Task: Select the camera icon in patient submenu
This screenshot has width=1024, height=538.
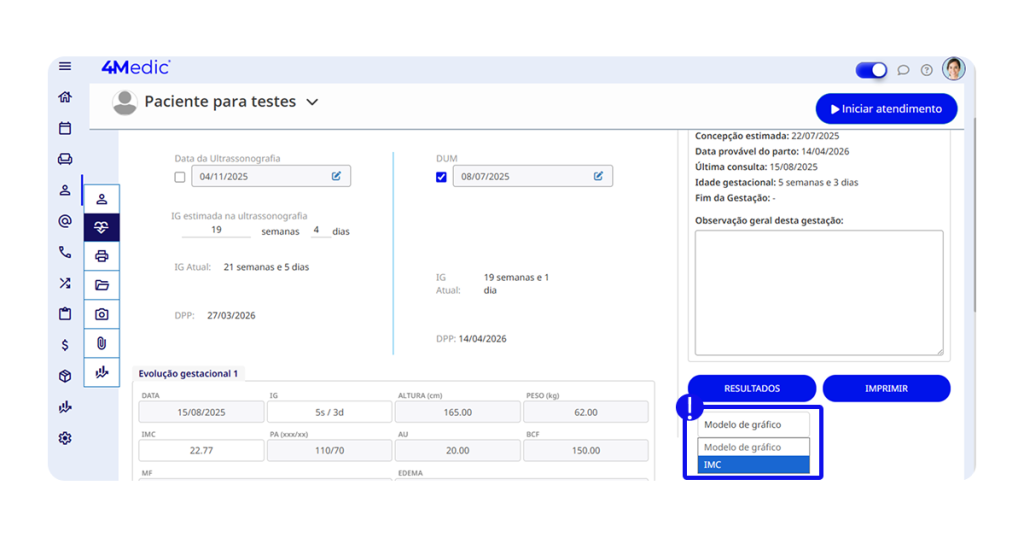Action: point(101,314)
